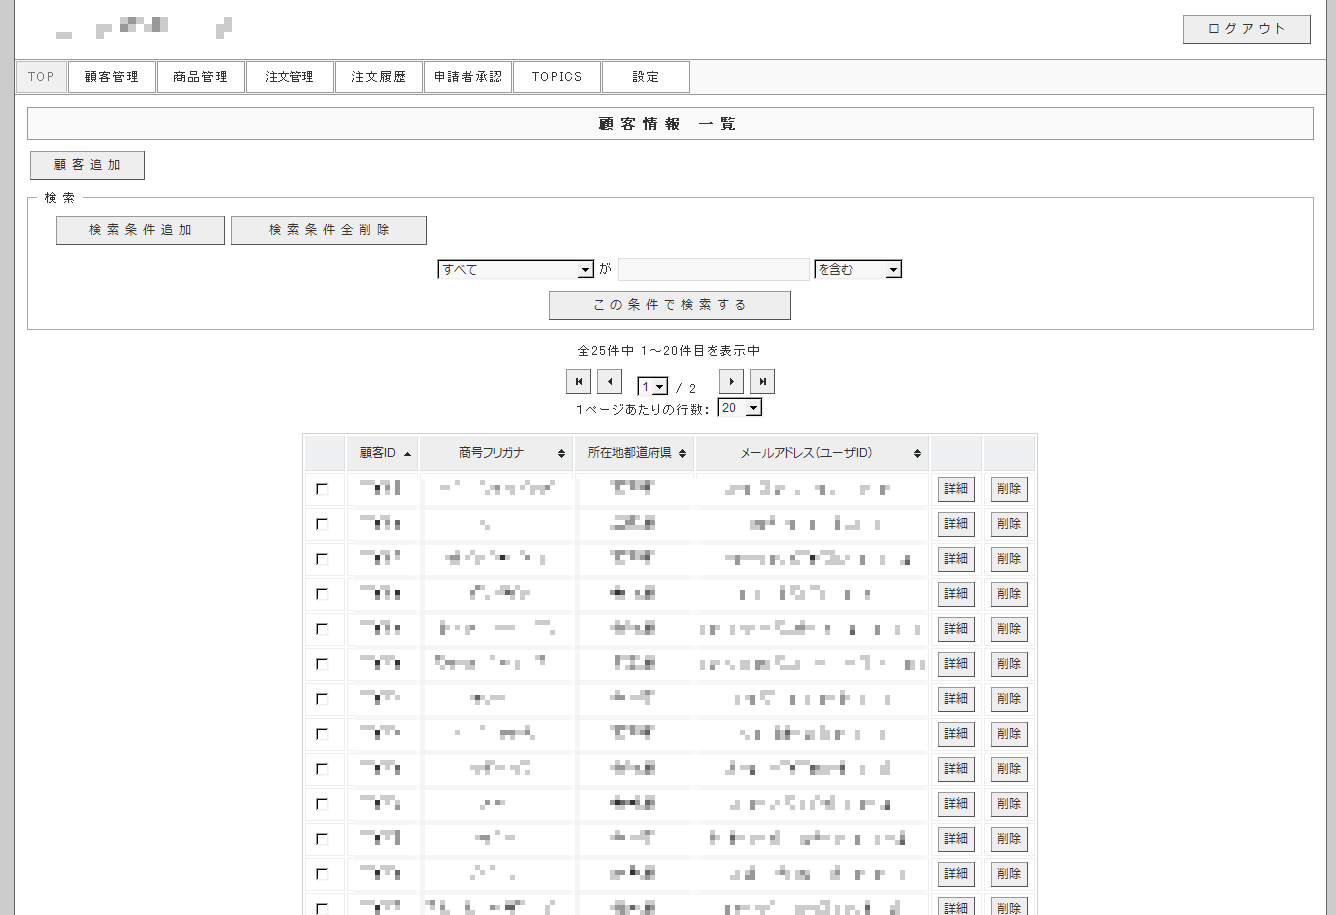Go to the previous results page
This screenshot has height=915, width=1336.
point(609,382)
